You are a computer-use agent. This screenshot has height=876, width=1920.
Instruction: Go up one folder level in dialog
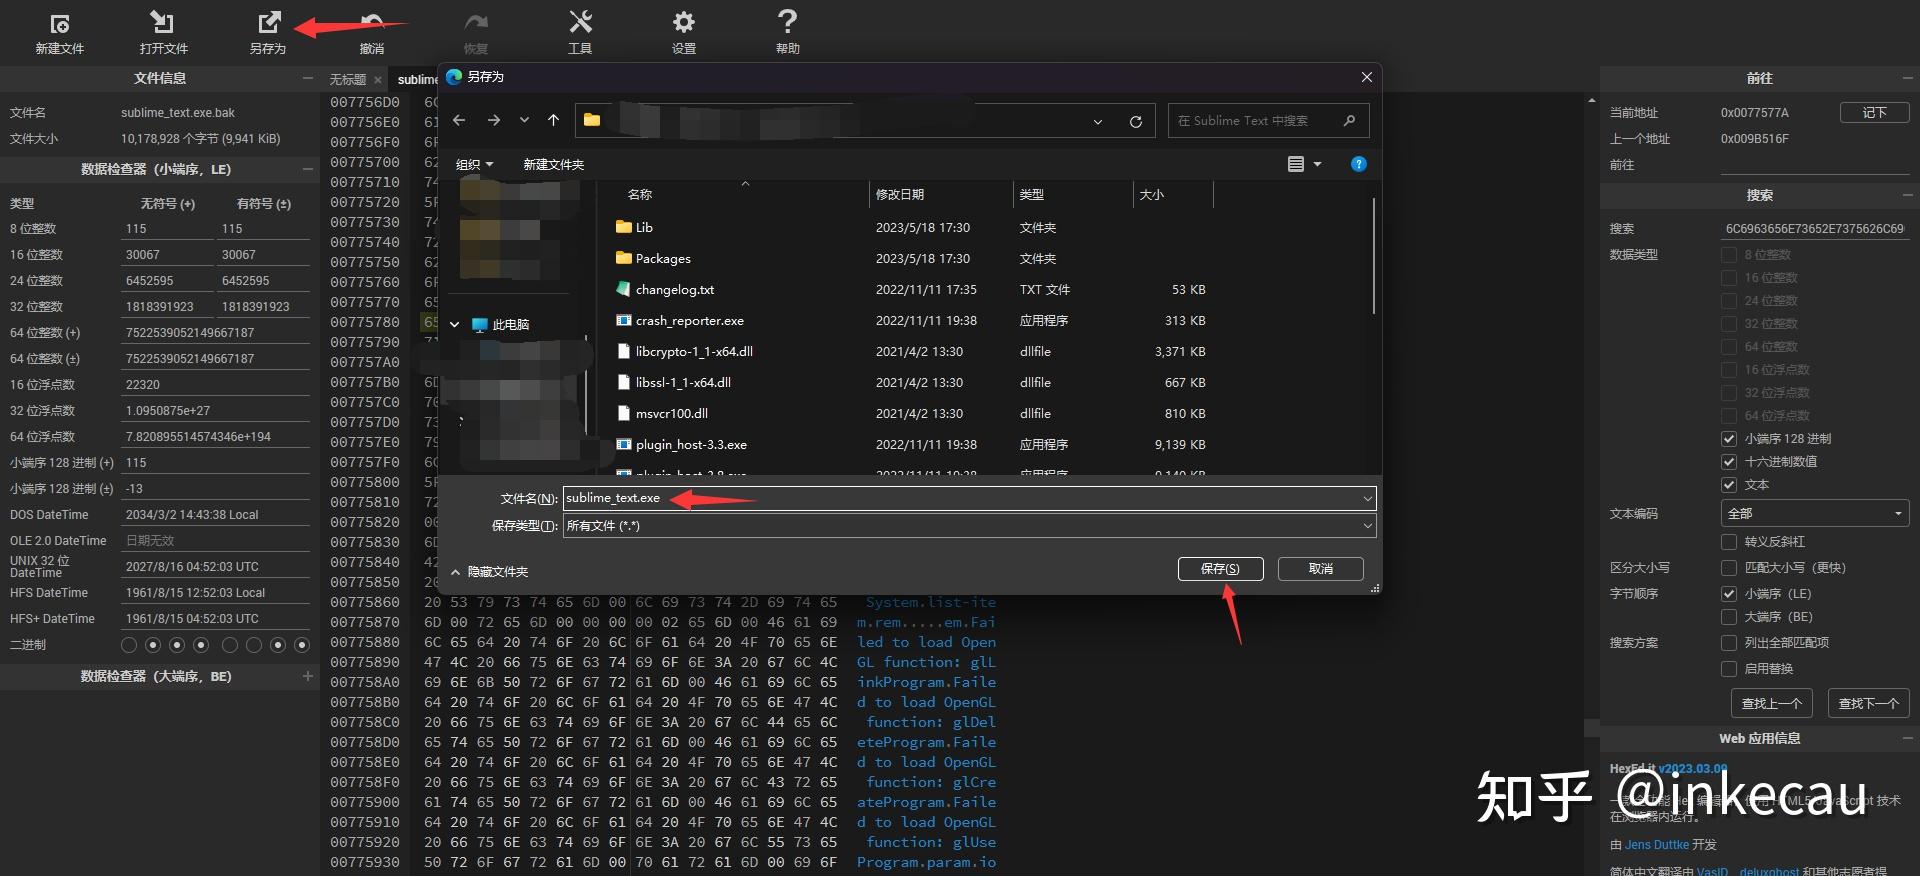[553, 120]
